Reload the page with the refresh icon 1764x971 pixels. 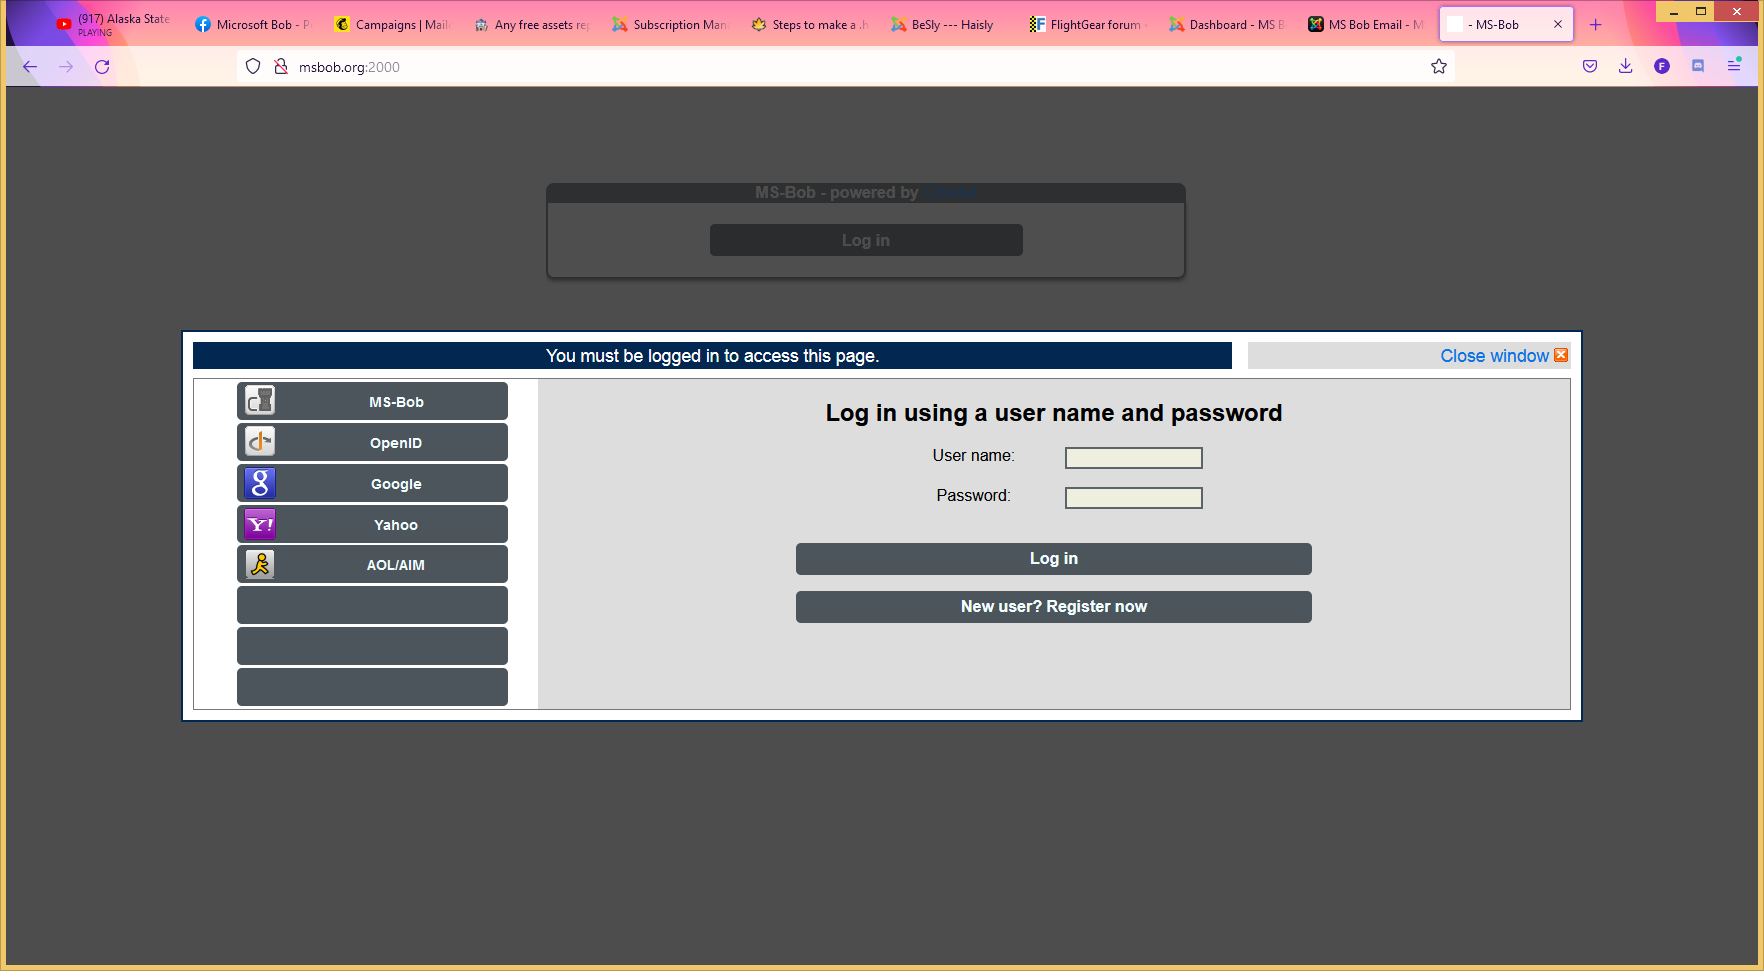point(102,67)
